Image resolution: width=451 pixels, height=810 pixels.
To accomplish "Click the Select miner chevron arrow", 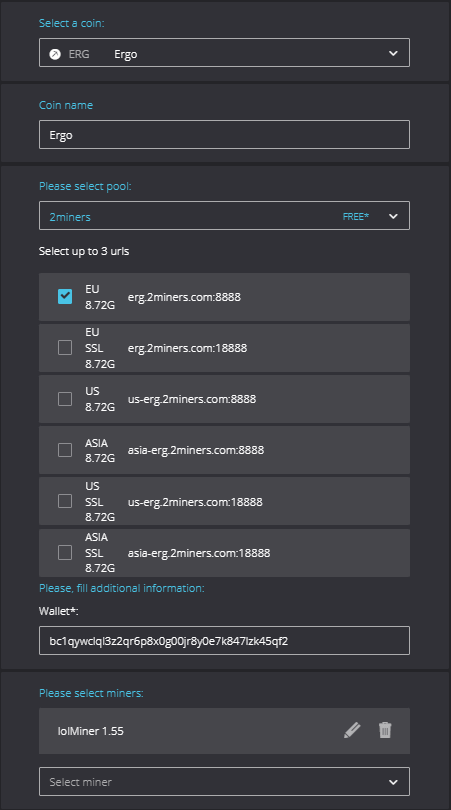I will (x=393, y=782).
